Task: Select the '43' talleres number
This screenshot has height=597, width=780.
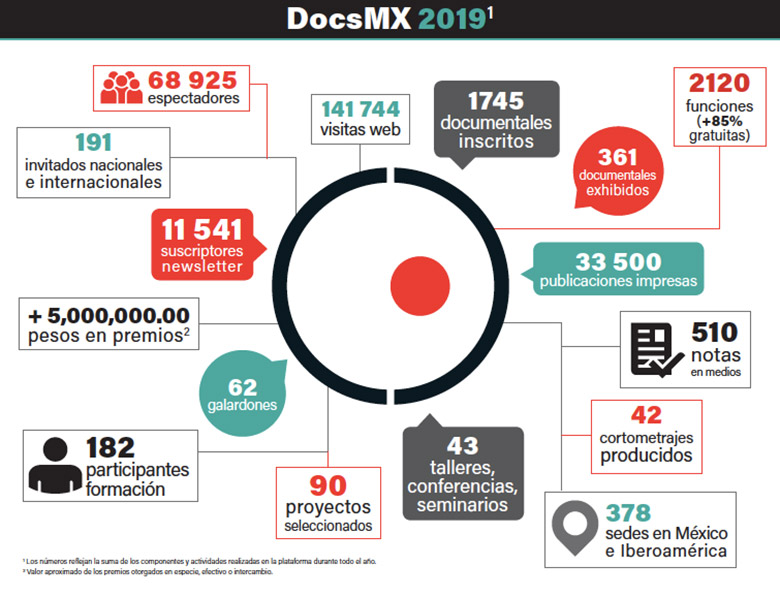Action: pyautogui.click(x=463, y=446)
